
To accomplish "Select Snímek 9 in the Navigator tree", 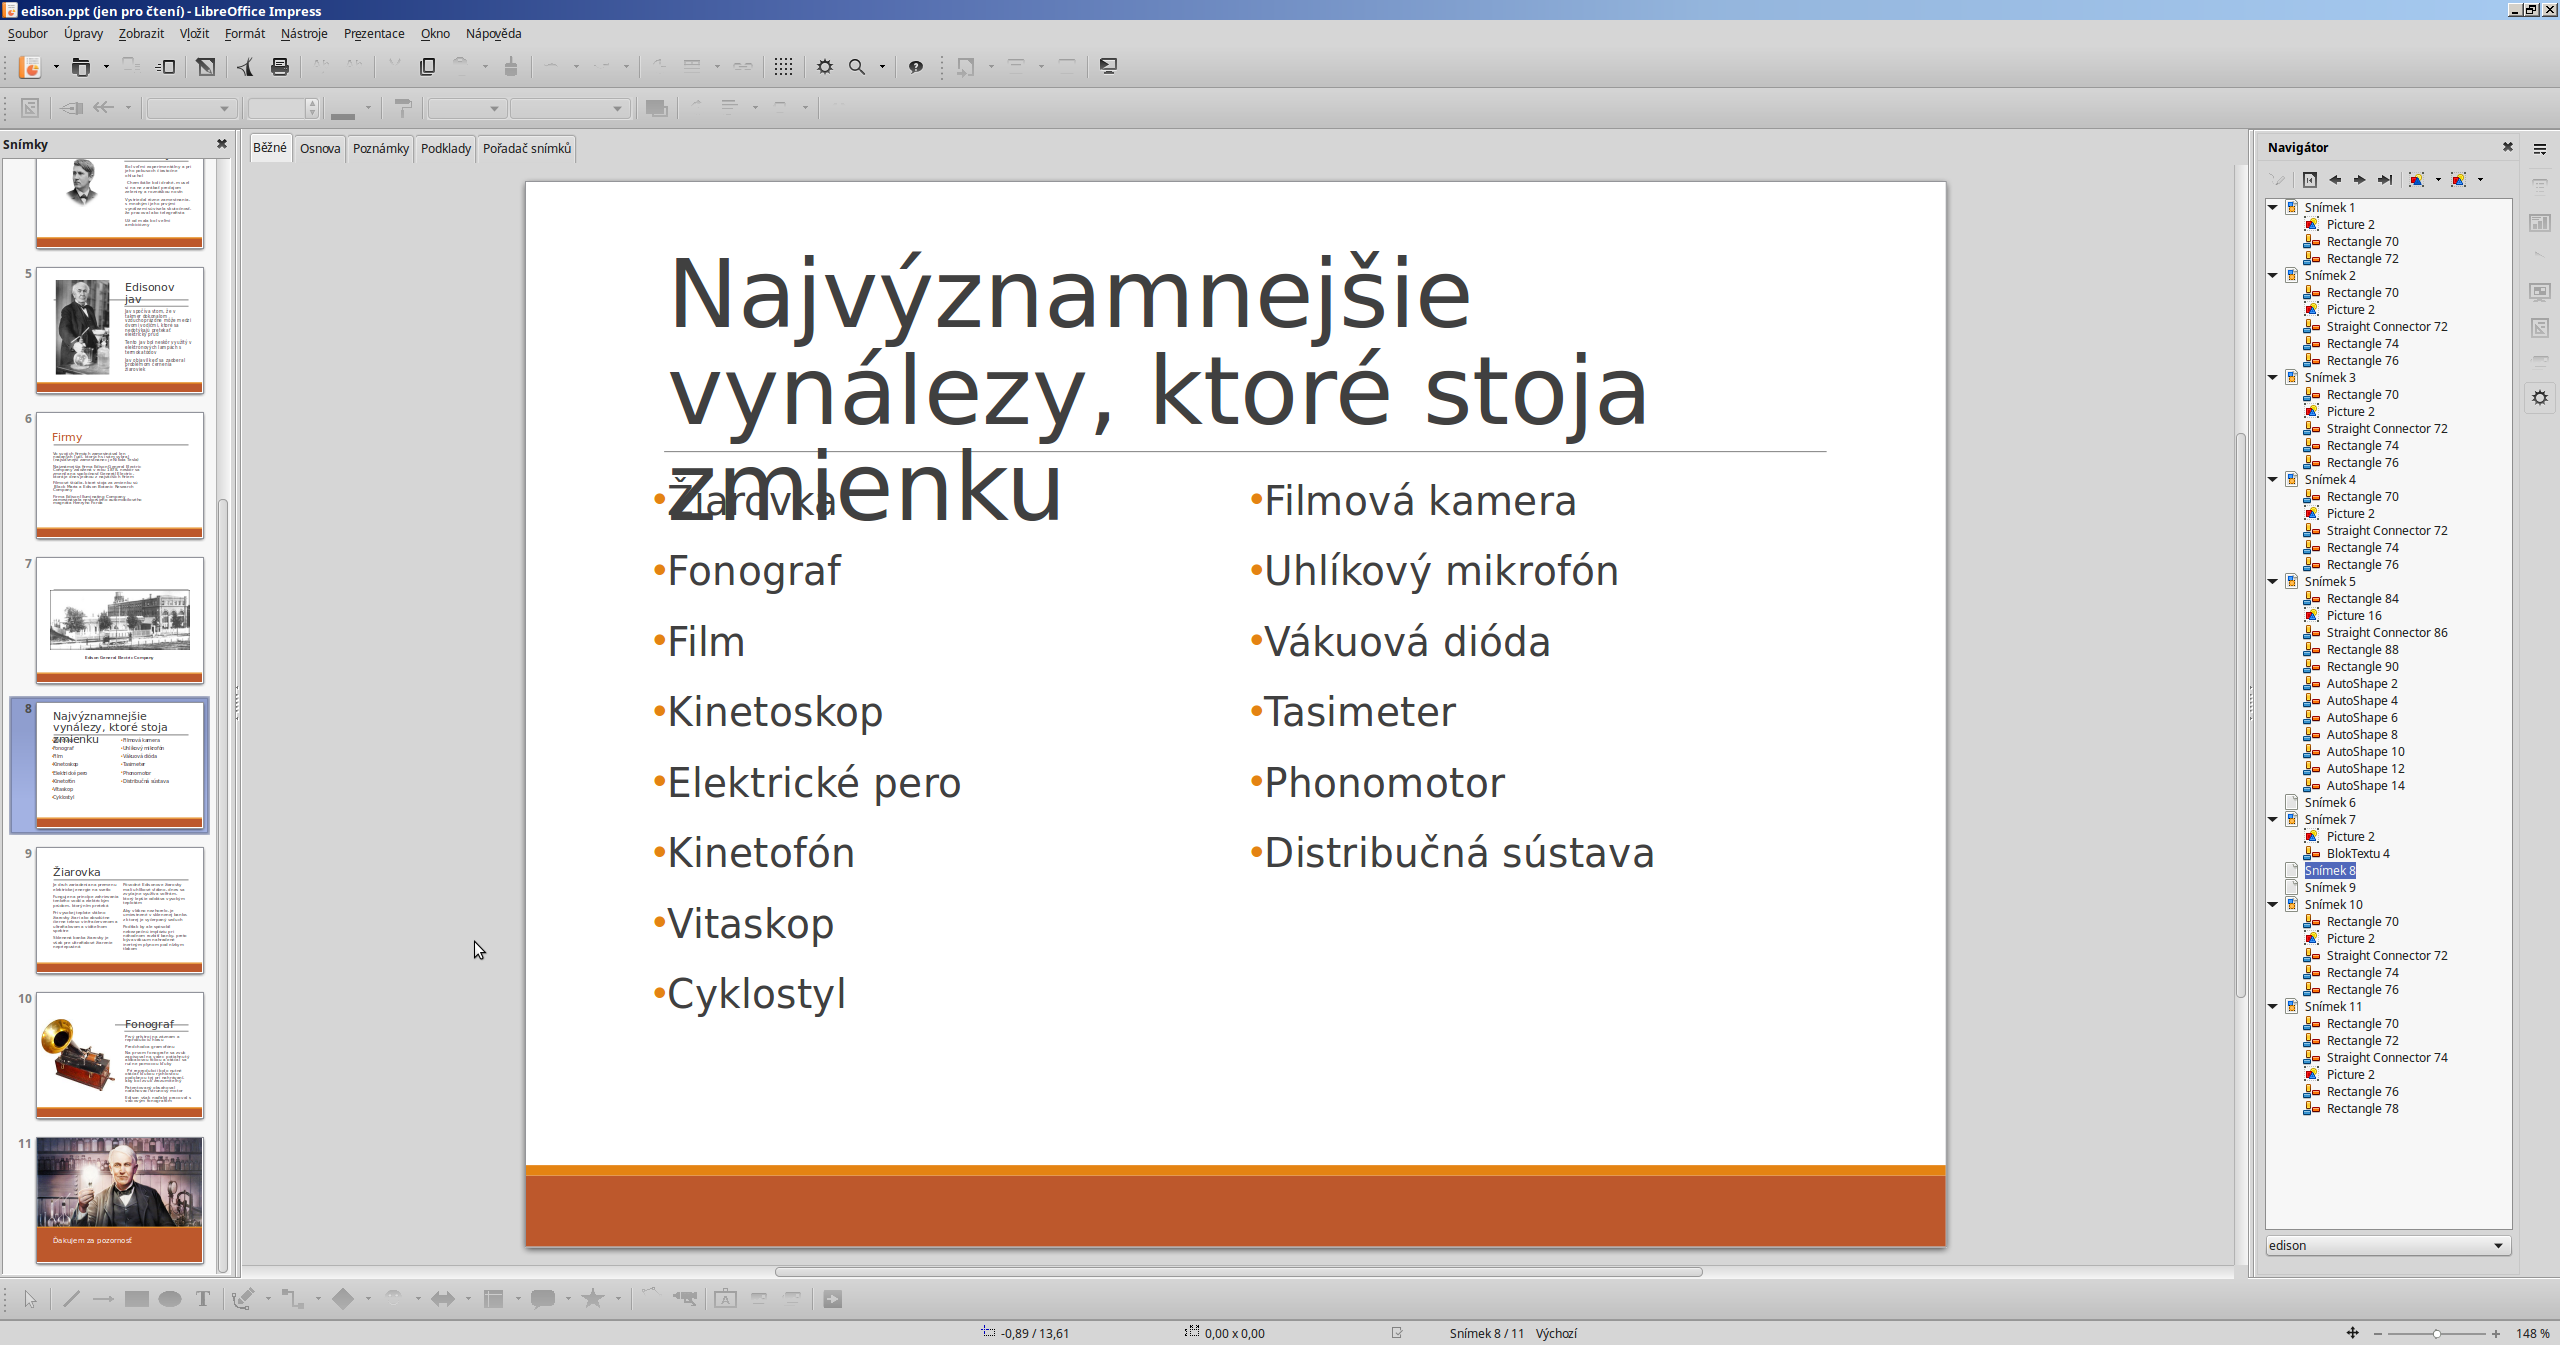I will point(2330,887).
